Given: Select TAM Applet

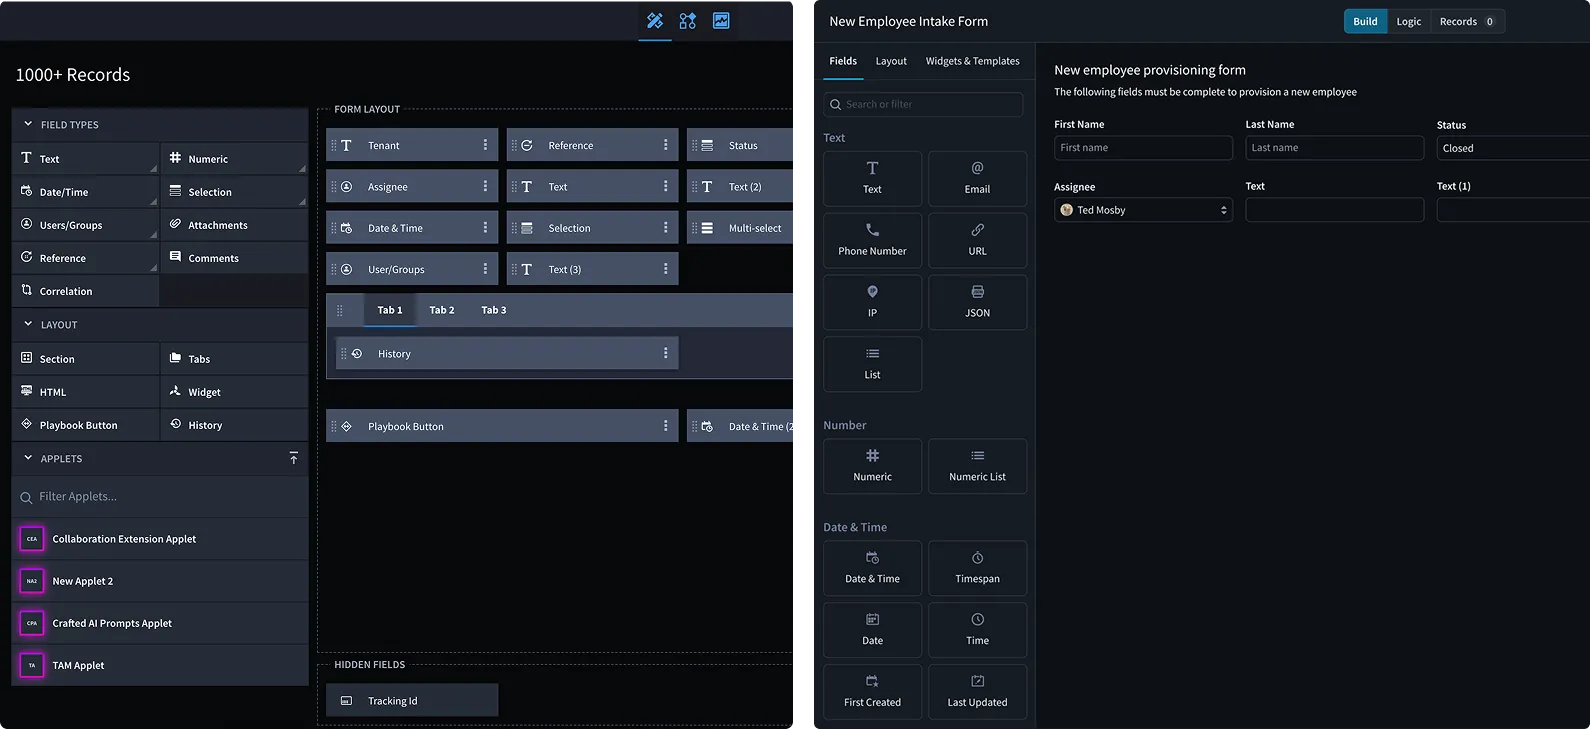Looking at the screenshot, I should tap(160, 665).
